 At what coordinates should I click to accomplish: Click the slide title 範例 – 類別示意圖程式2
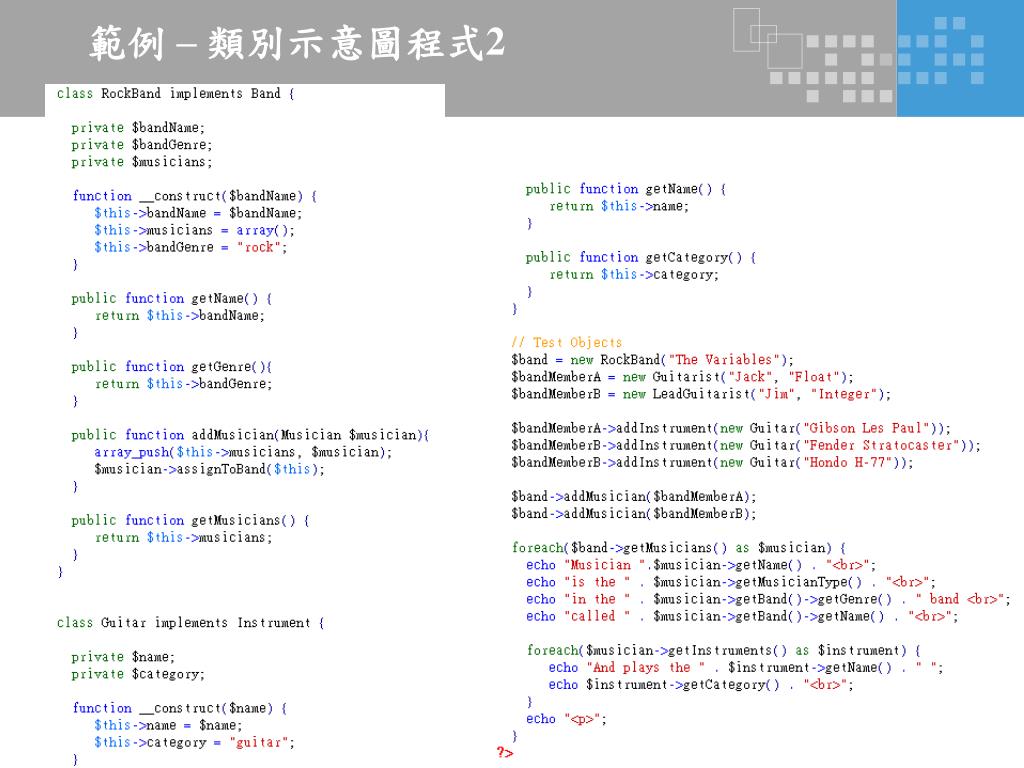pyautogui.click(x=297, y=44)
